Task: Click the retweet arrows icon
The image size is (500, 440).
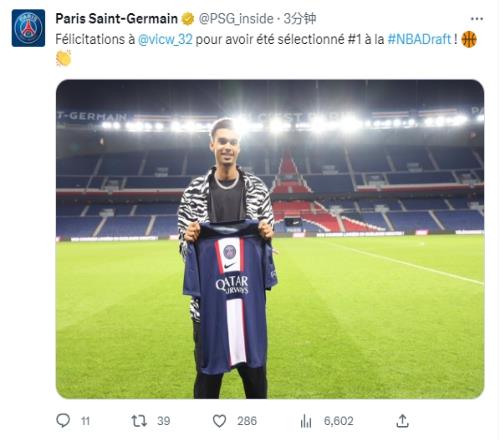Action: tap(139, 421)
